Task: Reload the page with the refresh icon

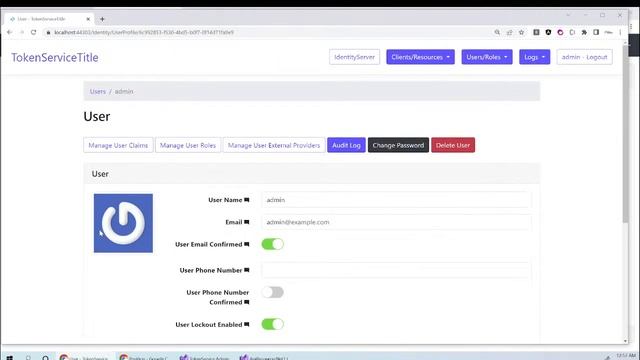Action: pyautogui.click(x=33, y=32)
